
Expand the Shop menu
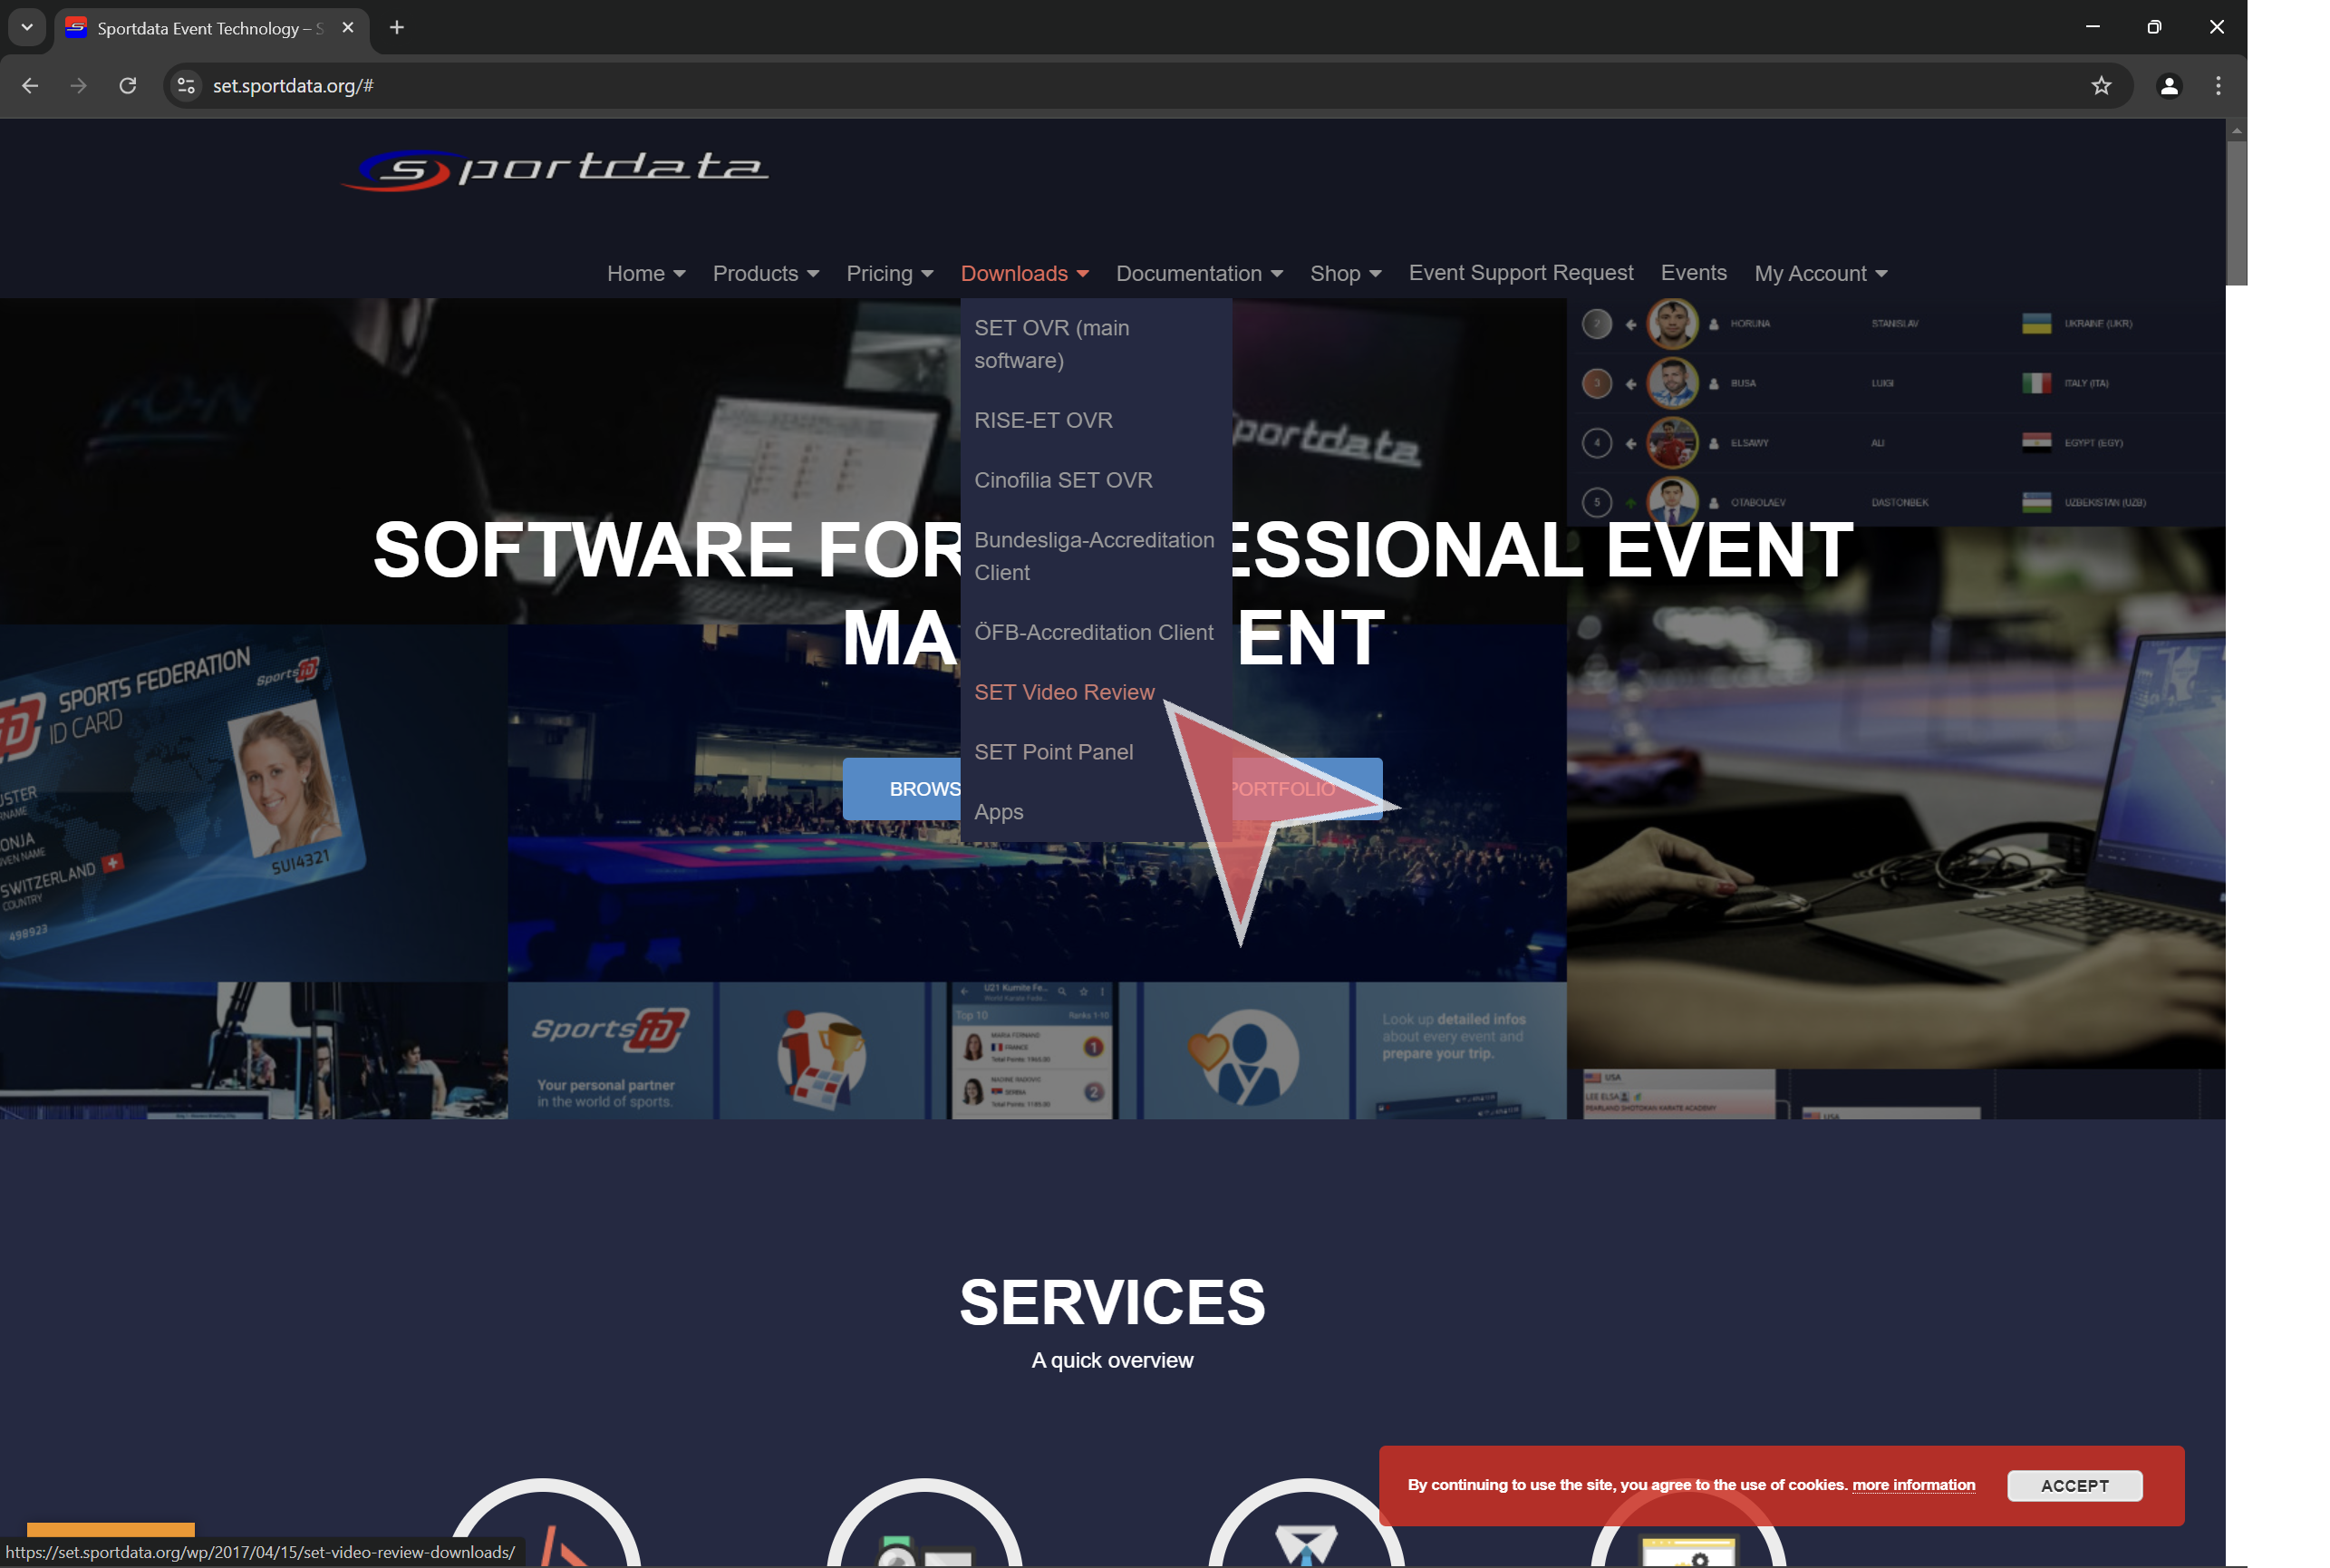pos(1345,273)
